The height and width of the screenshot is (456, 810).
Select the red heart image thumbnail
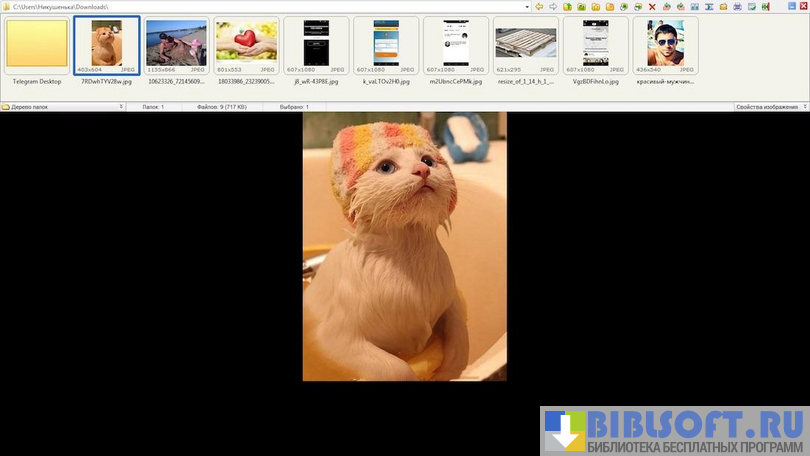247,46
